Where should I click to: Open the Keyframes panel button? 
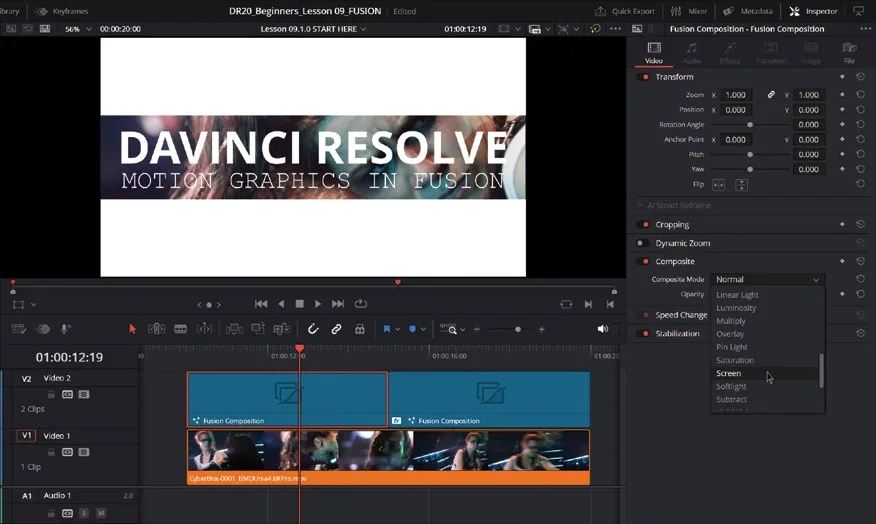[x=61, y=11]
